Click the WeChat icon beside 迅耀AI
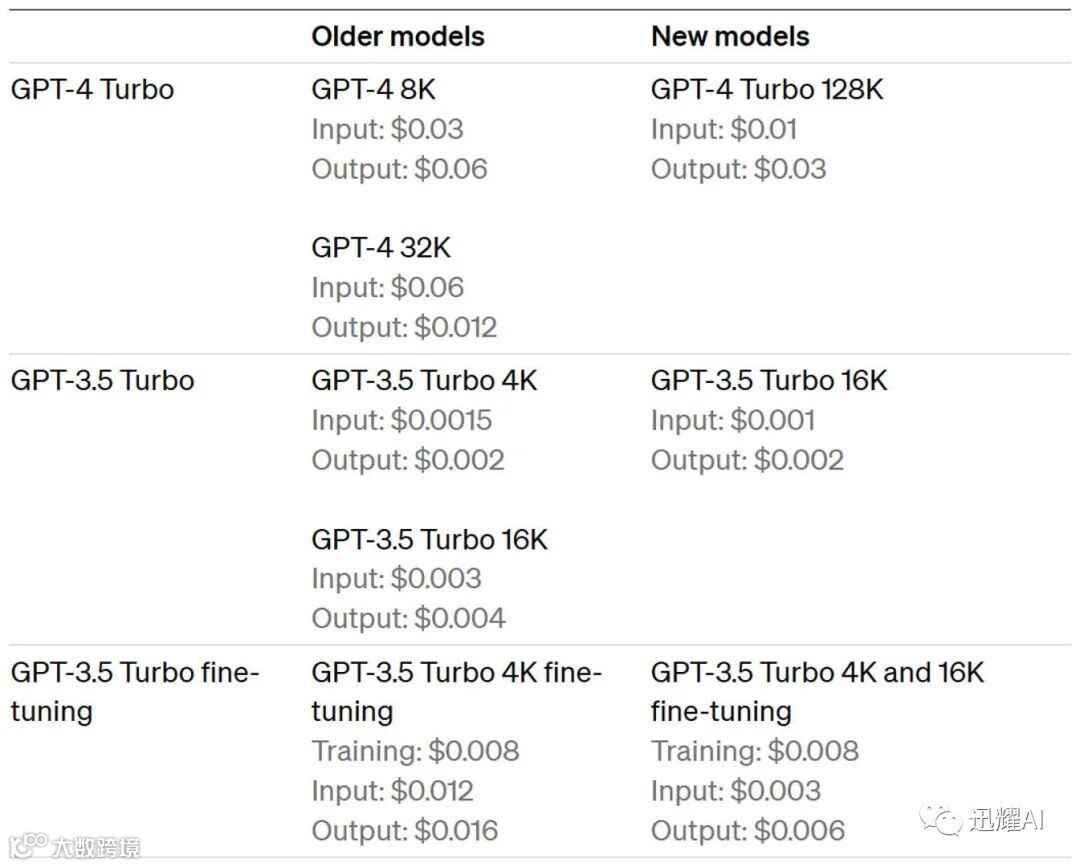This screenshot has width=1080, height=867. [x=940, y=820]
